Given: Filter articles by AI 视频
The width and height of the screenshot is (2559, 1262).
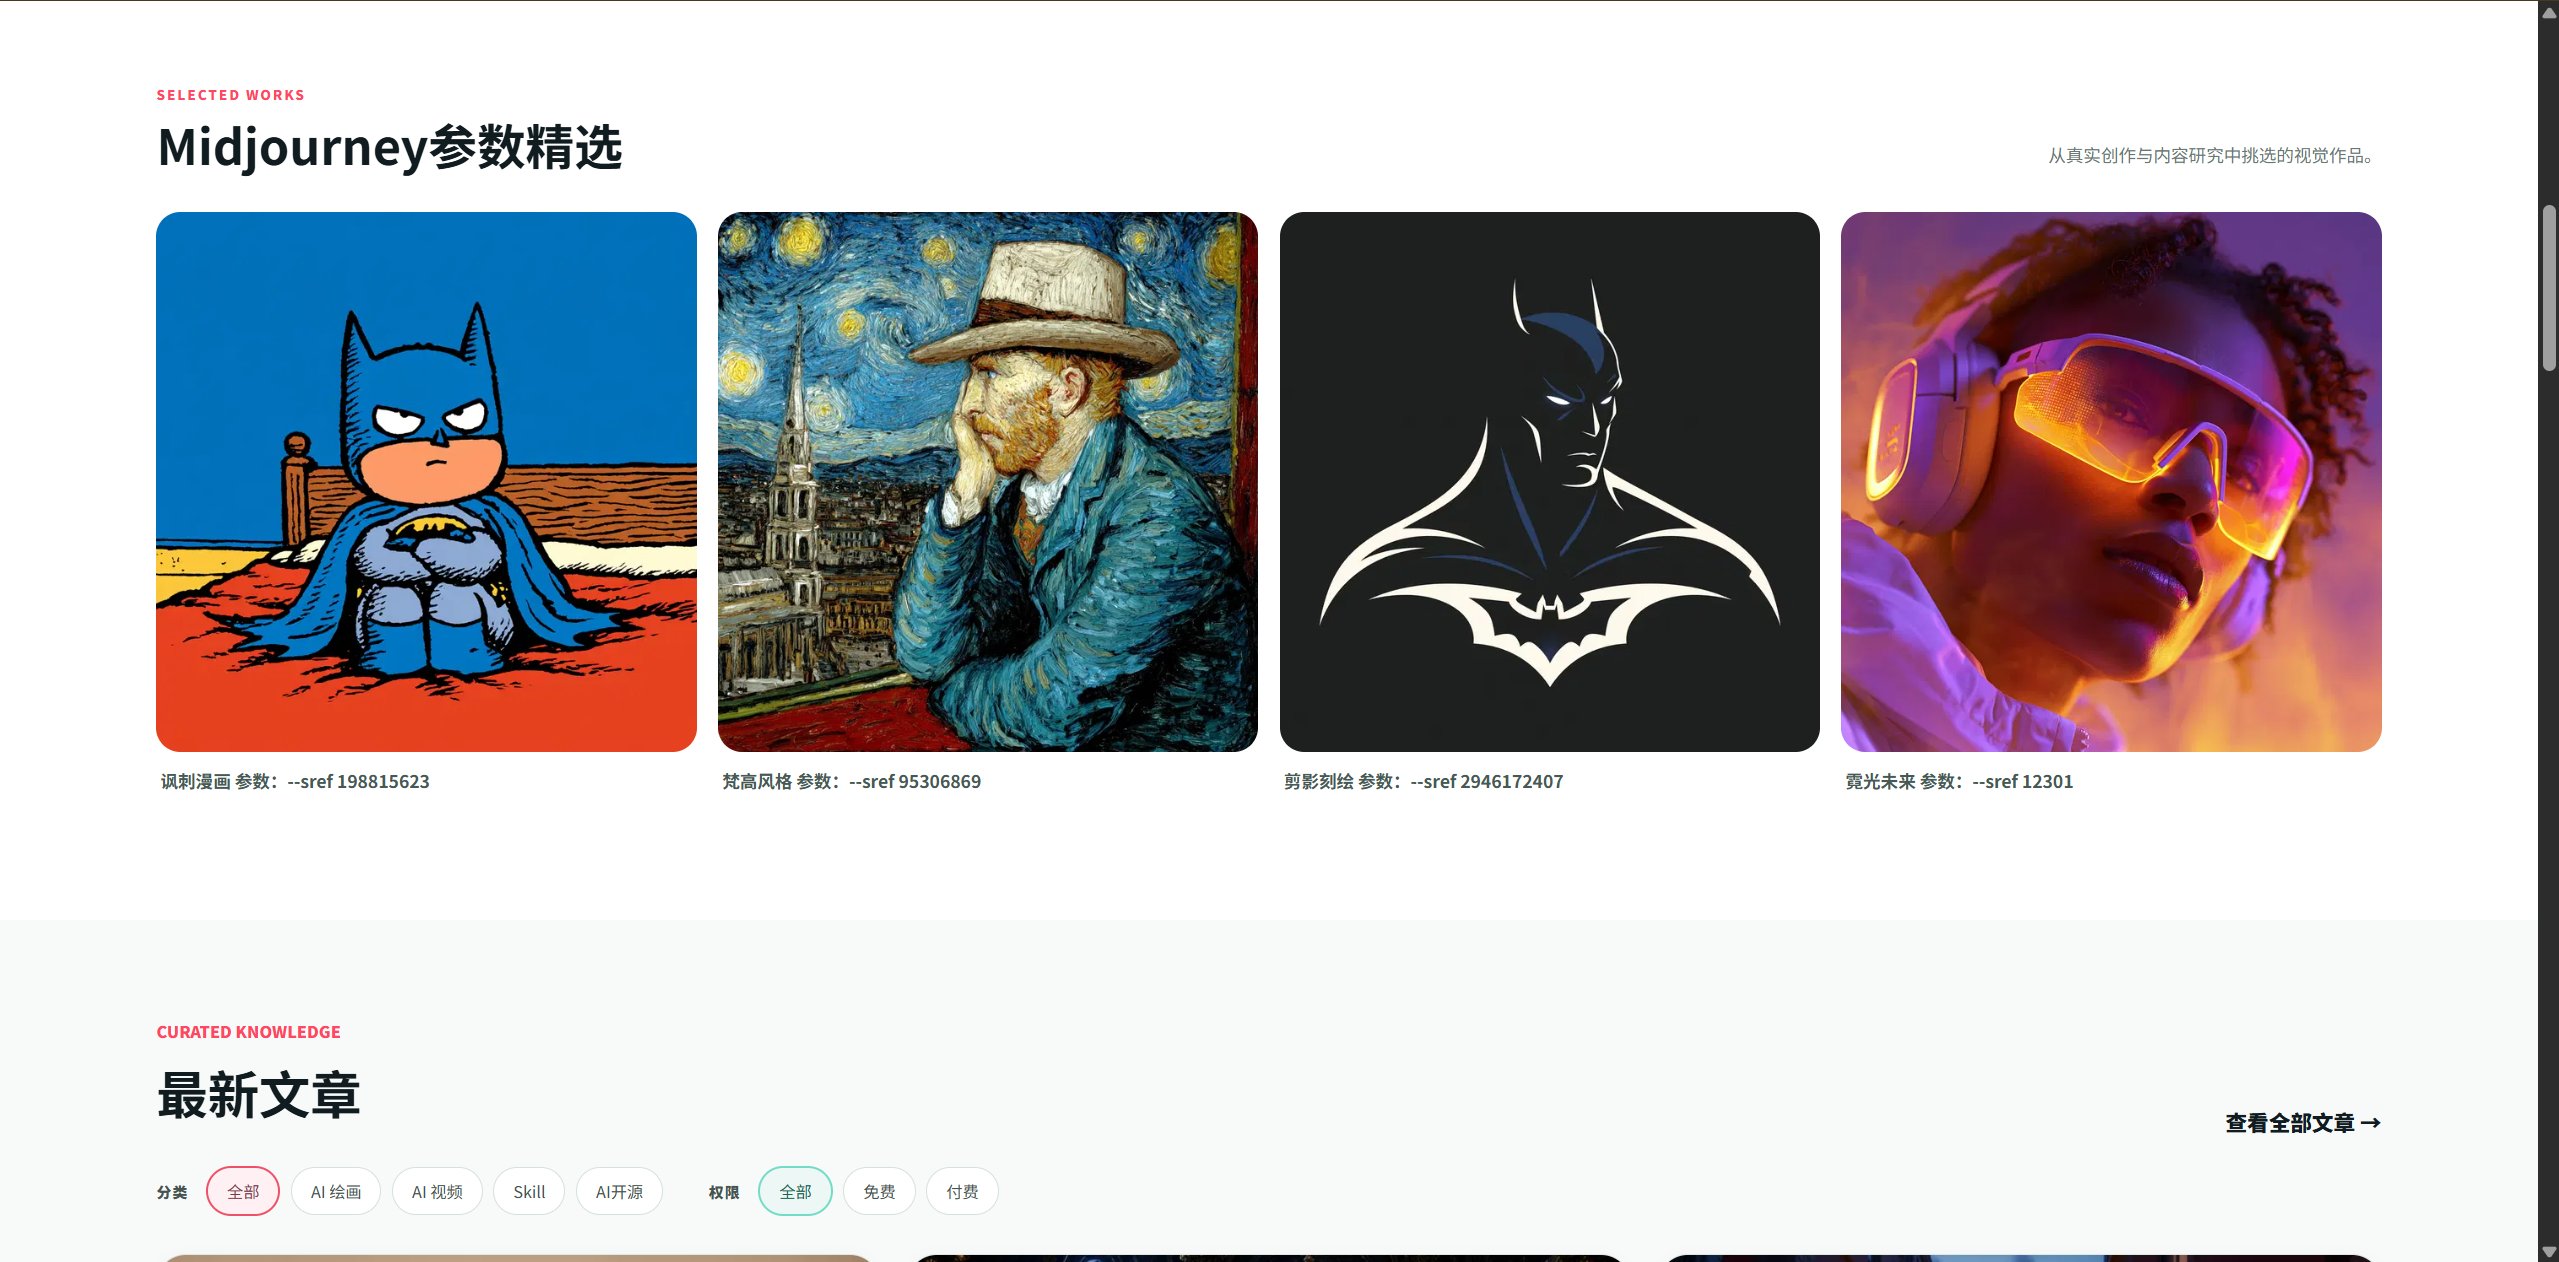Looking at the screenshot, I should point(437,1191).
